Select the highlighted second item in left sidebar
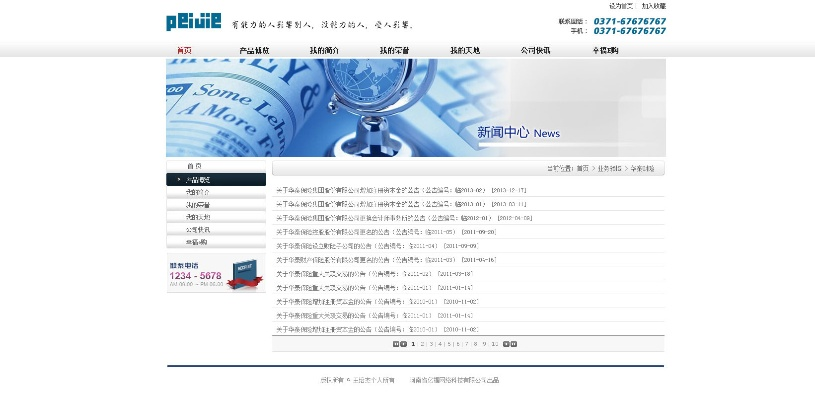 click(216, 179)
